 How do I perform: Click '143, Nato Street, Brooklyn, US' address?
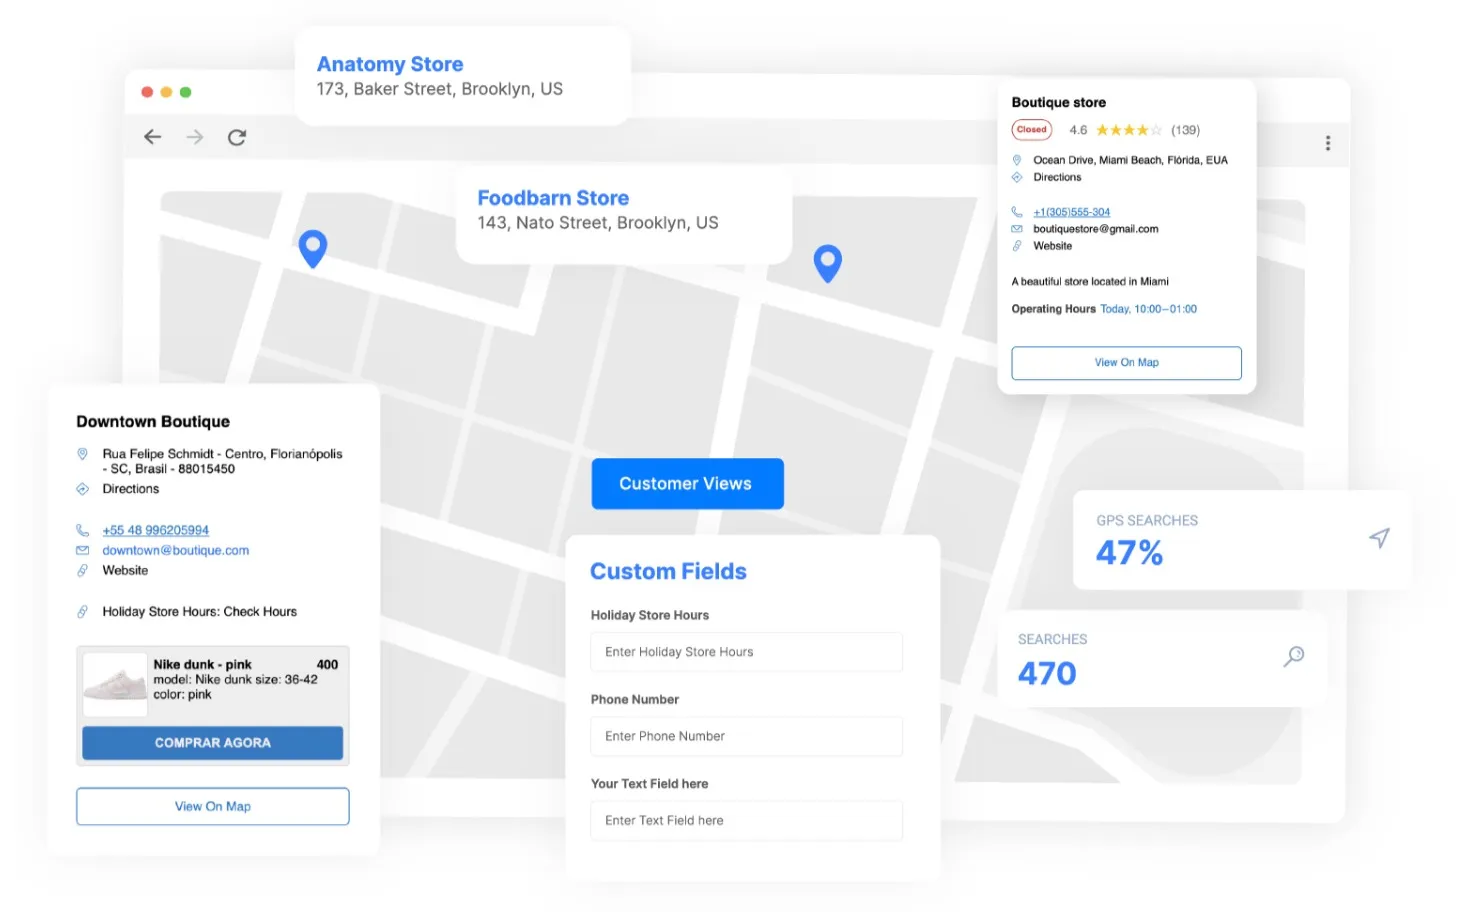(x=598, y=223)
